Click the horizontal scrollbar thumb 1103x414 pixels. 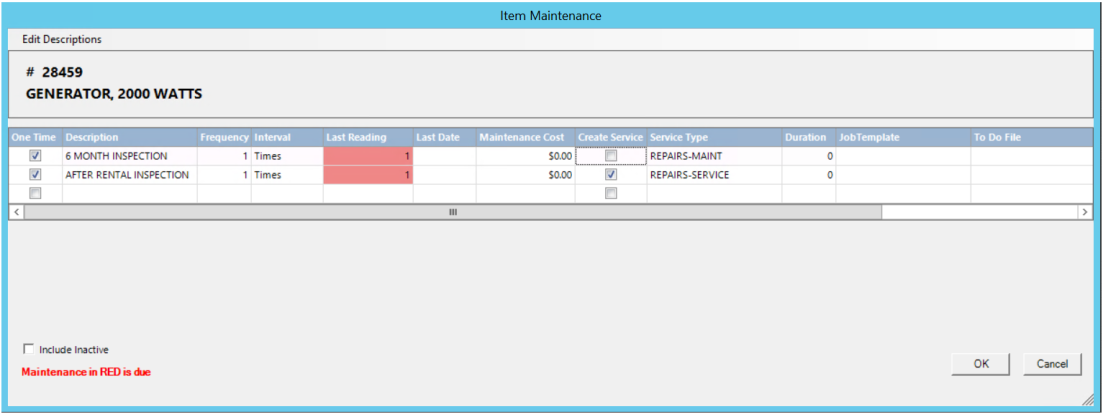[452, 212]
